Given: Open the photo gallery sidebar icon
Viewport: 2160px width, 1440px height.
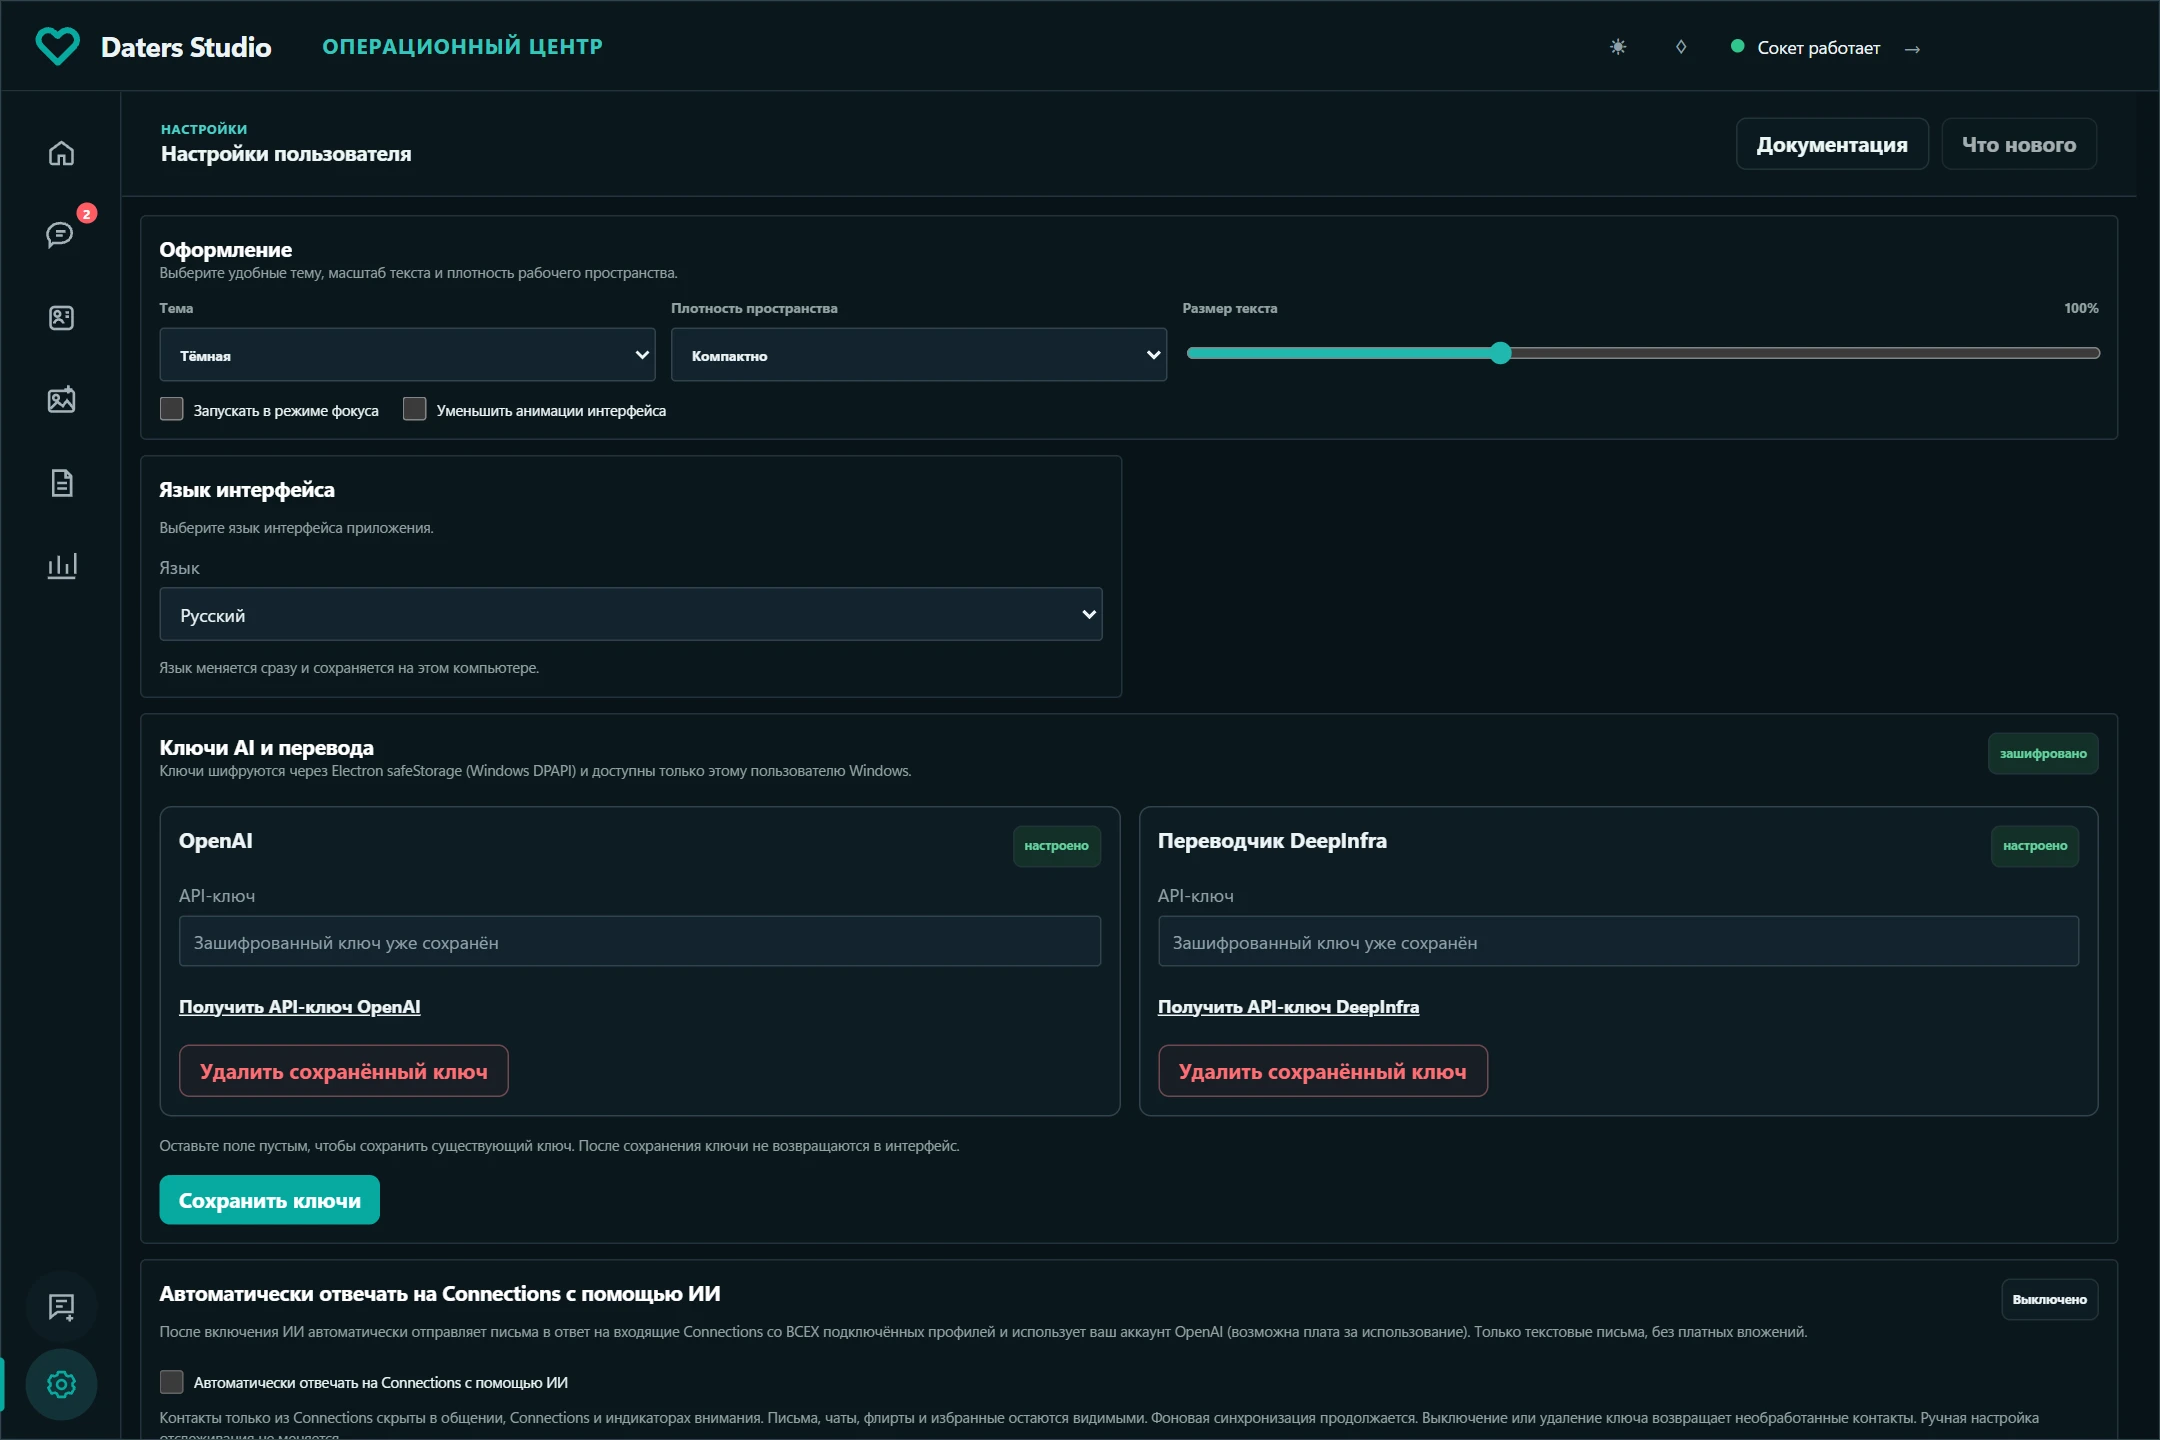Looking at the screenshot, I should (x=61, y=400).
